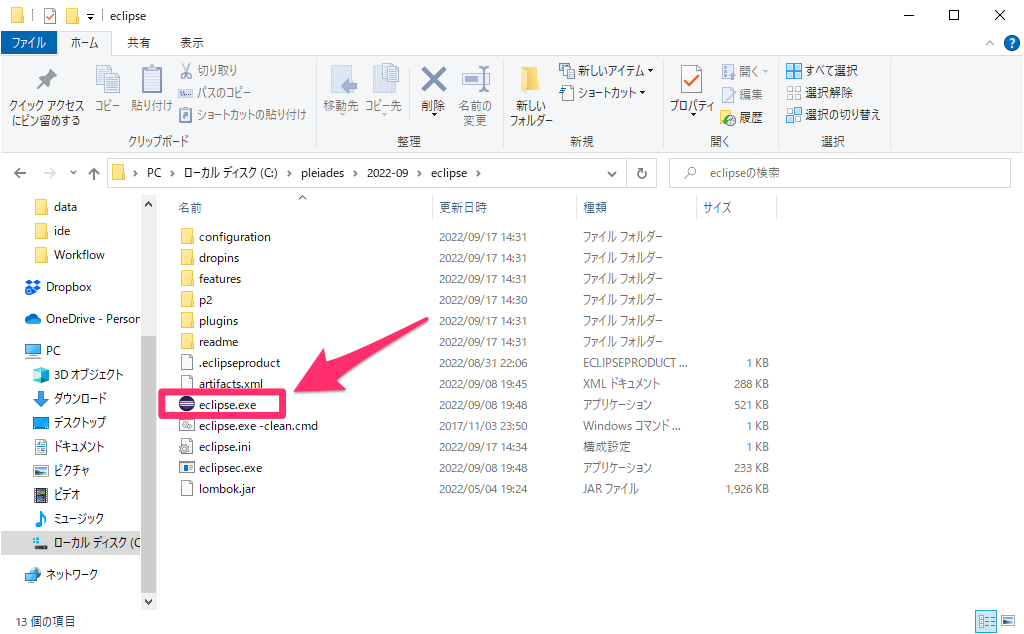Pin to Quick Access pushpin icon
Viewport: 1024px width, 634px height.
coord(46,80)
